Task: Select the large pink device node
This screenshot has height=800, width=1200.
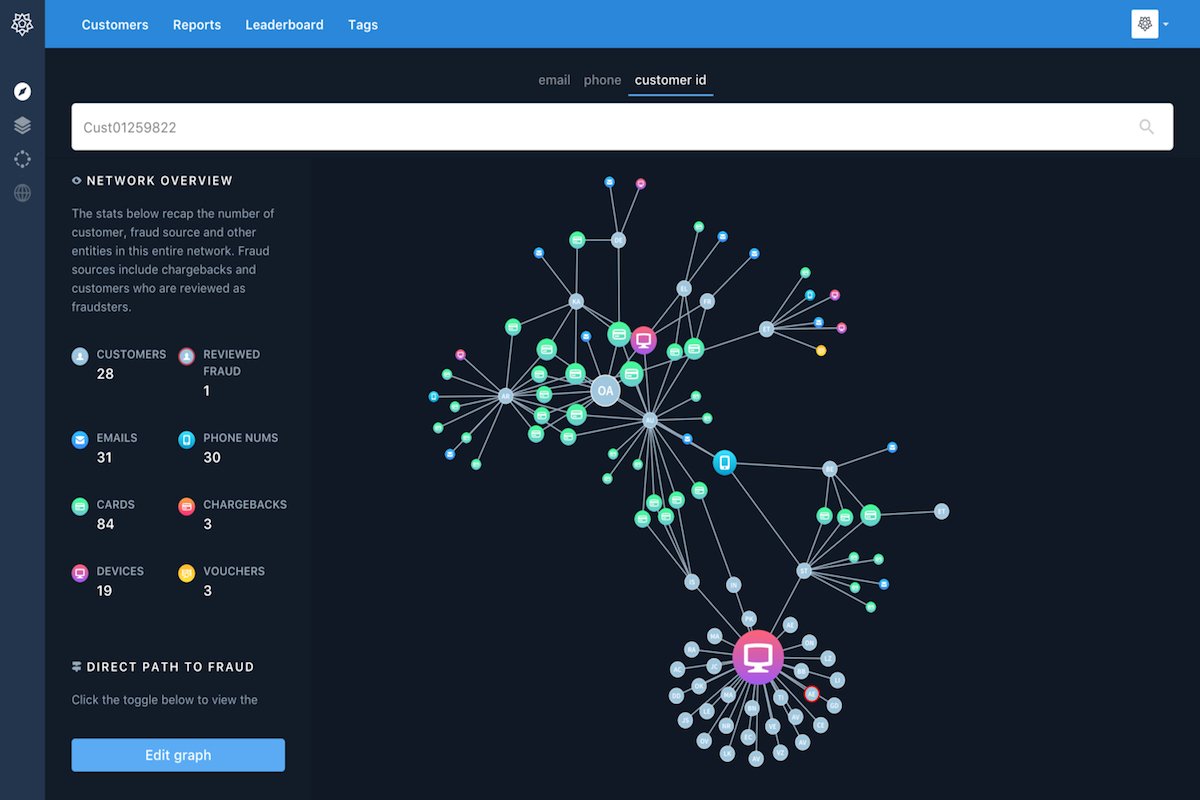Action: 758,657
